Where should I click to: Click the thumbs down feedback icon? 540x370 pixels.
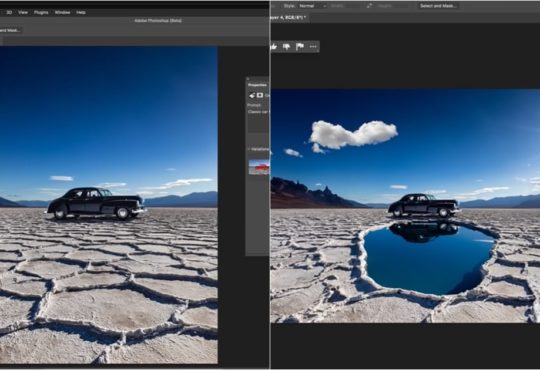287,47
